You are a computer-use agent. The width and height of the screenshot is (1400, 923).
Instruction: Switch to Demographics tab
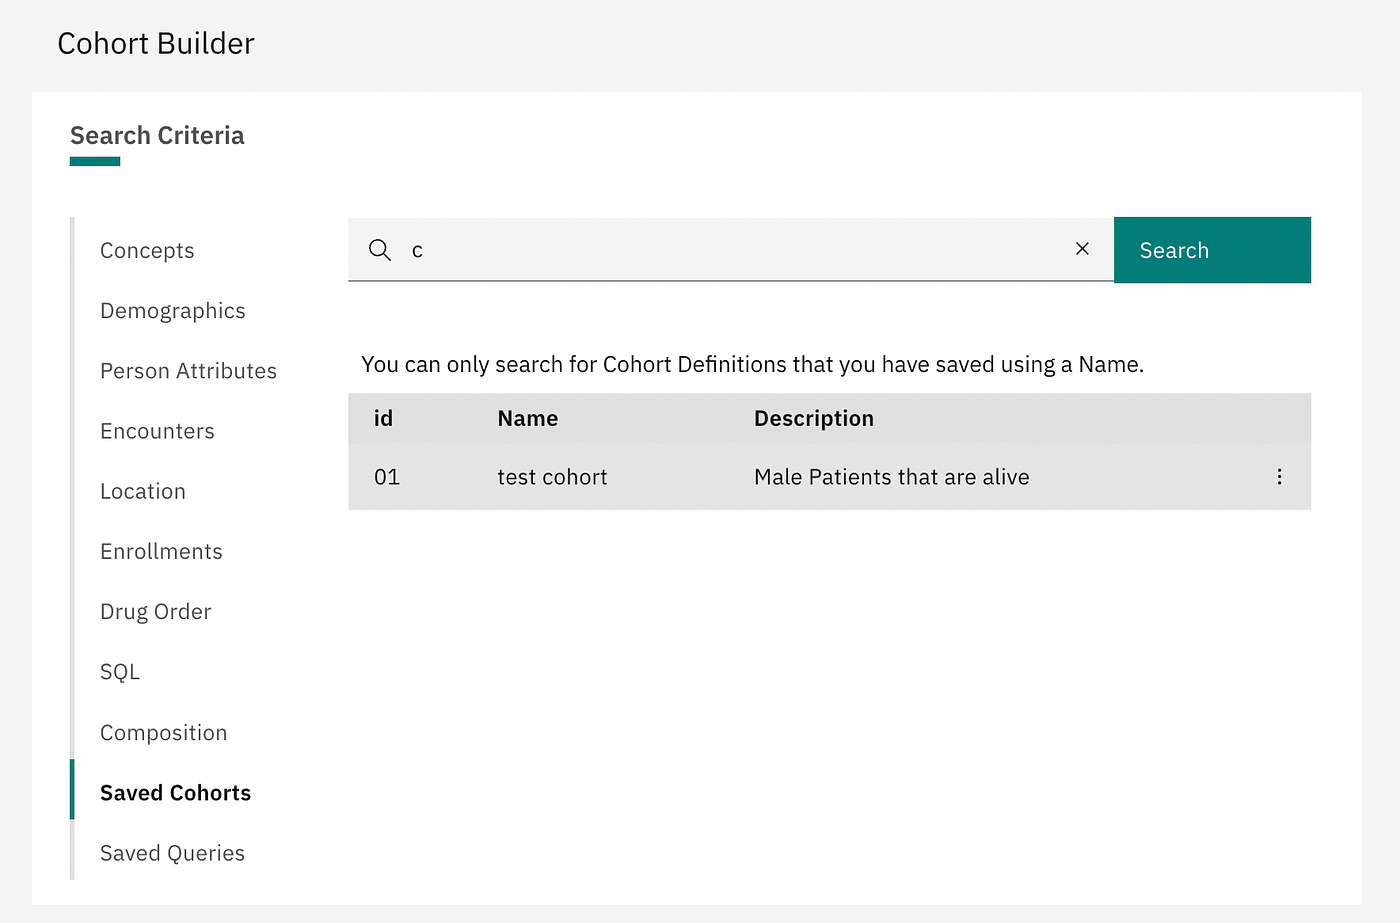[x=172, y=311]
